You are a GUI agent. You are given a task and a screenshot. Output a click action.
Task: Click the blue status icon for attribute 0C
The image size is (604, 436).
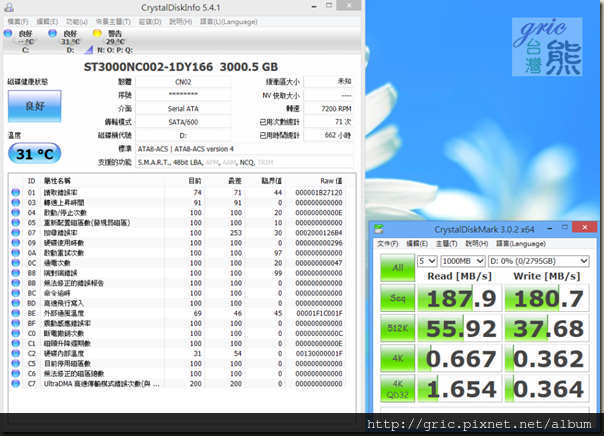pyautogui.click(x=15, y=263)
